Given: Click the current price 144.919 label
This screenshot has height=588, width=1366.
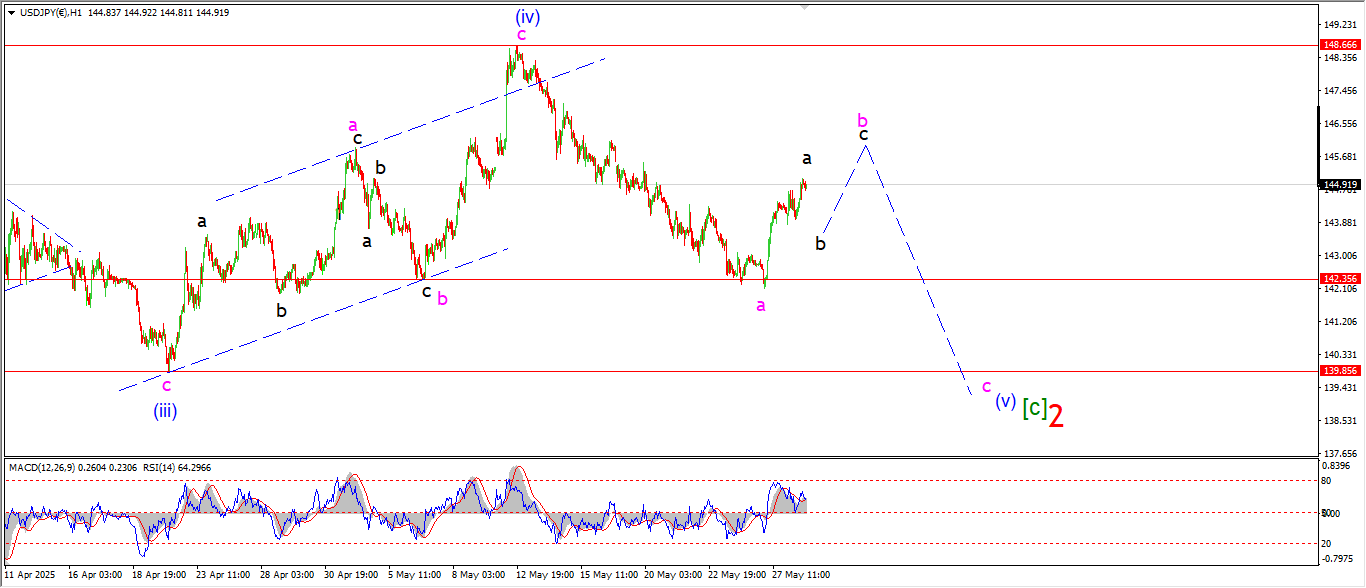Looking at the screenshot, I should tap(1339, 185).
